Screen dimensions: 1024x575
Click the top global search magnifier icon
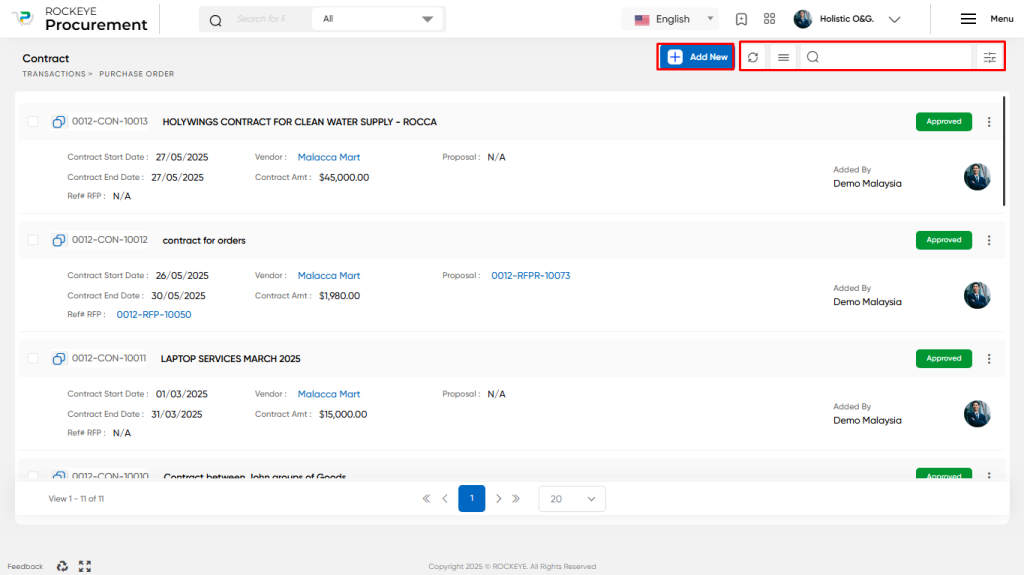point(216,20)
